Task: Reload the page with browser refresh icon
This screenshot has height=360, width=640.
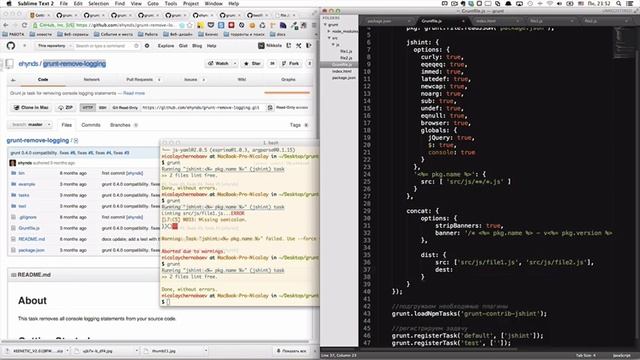Action: 24,25
